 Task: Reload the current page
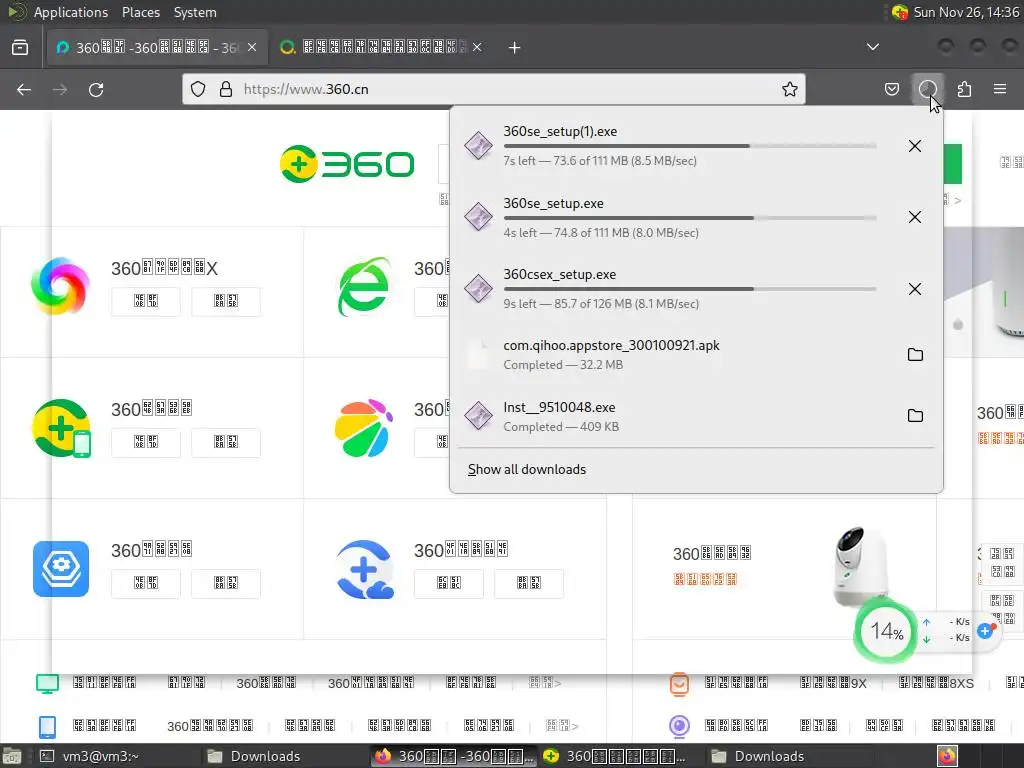click(x=96, y=89)
